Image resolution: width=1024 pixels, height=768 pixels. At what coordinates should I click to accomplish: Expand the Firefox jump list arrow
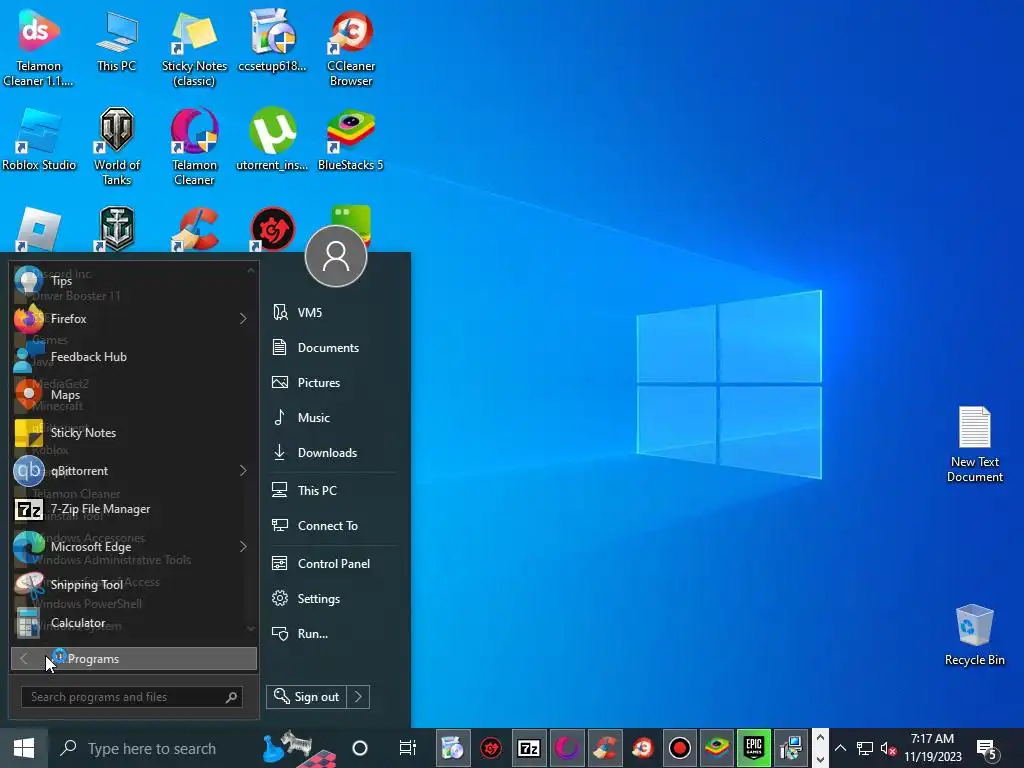(243, 319)
